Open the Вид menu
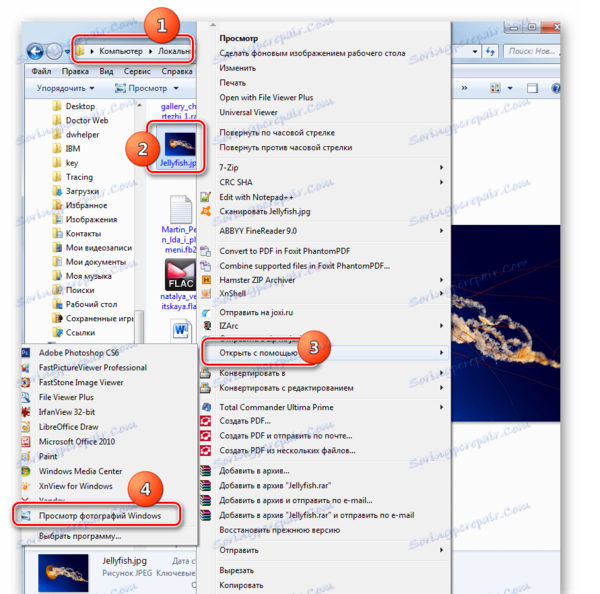The image size is (600, 594). (x=106, y=71)
